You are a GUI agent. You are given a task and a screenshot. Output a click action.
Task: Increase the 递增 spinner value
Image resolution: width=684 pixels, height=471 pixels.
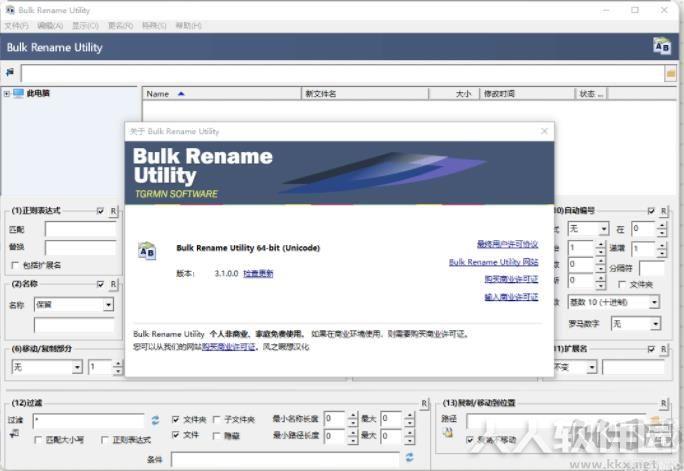click(x=662, y=245)
